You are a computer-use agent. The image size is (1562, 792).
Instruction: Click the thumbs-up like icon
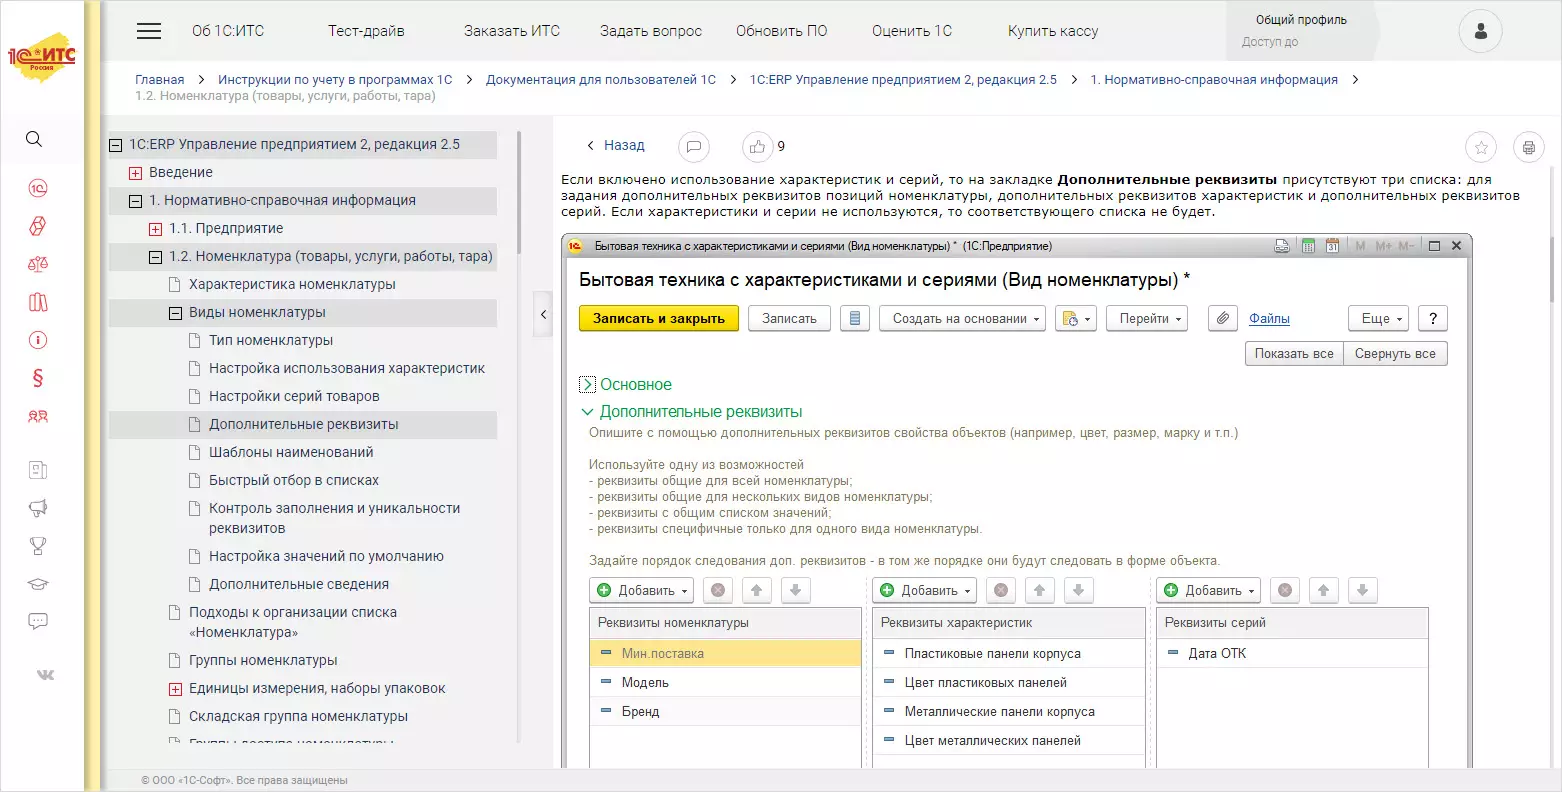[x=757, y=147]
